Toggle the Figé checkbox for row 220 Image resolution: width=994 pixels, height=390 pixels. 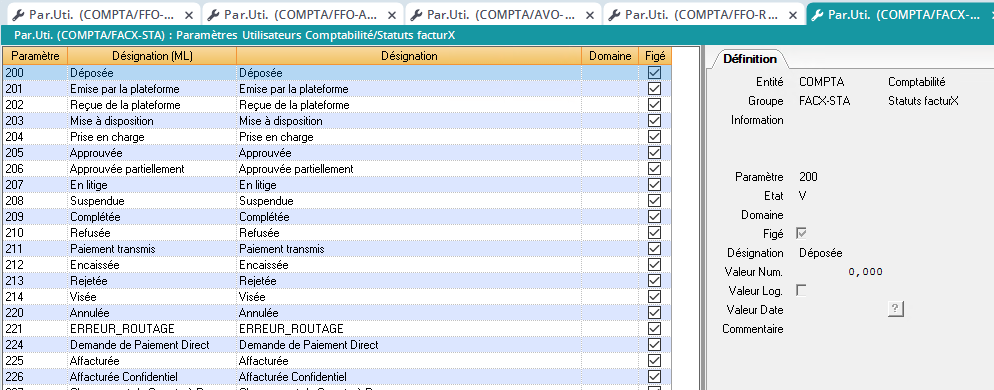click(655, 313)
